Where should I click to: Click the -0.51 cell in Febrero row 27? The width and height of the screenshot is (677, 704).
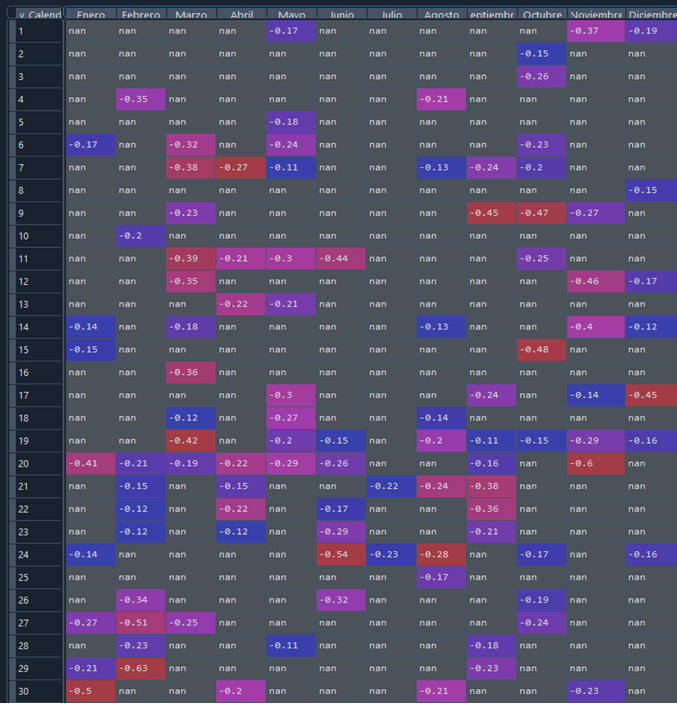(x=141, y=623)
